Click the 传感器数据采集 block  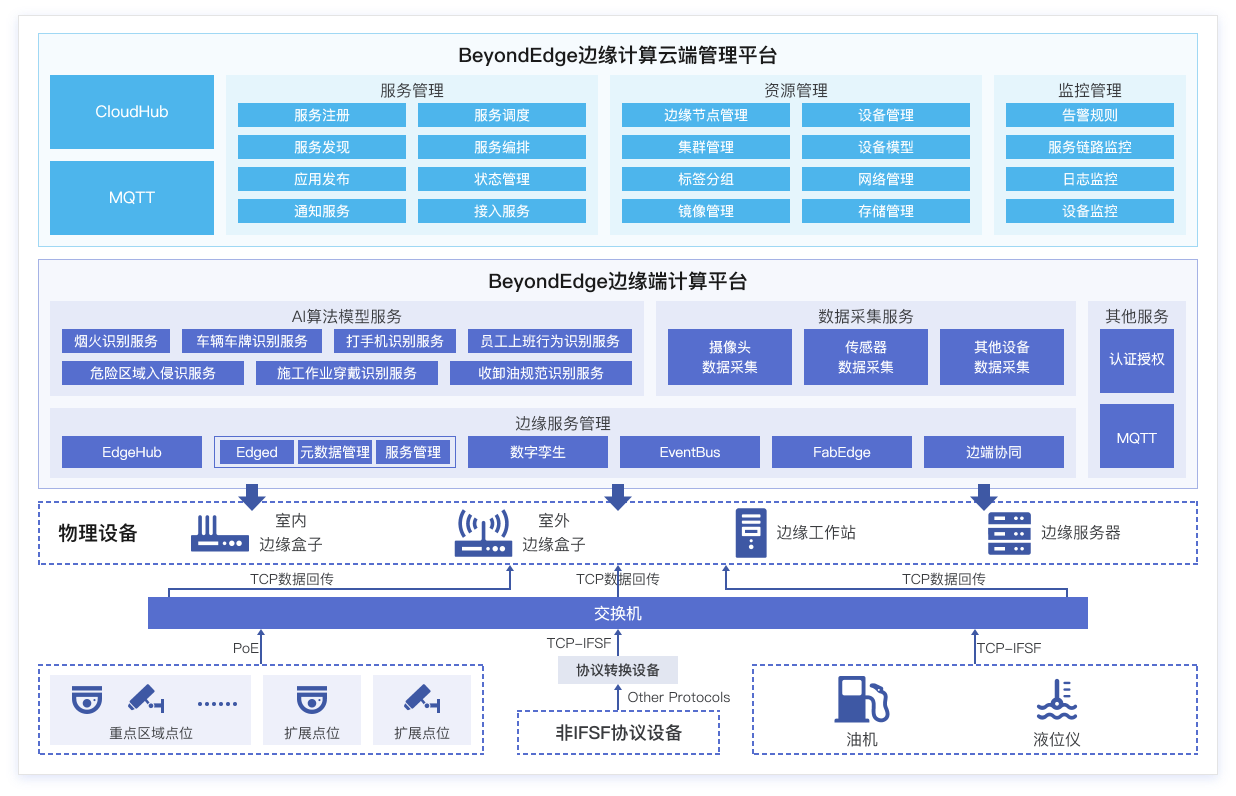866,357
